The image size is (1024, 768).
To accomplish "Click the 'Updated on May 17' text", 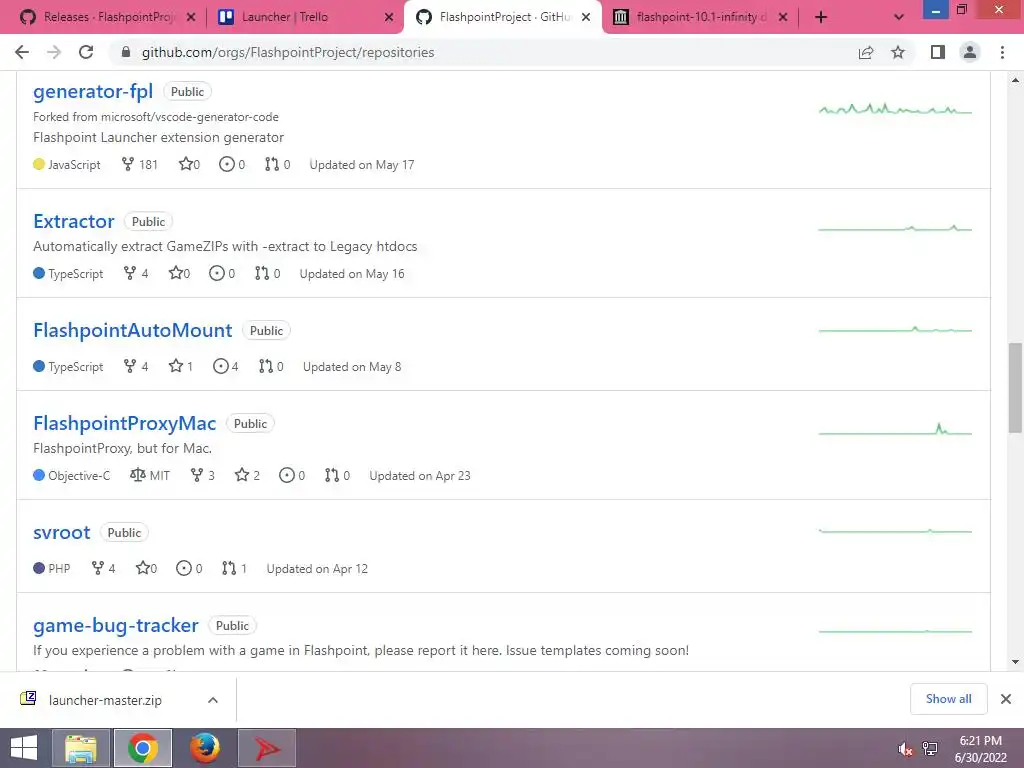I will 362,165.
